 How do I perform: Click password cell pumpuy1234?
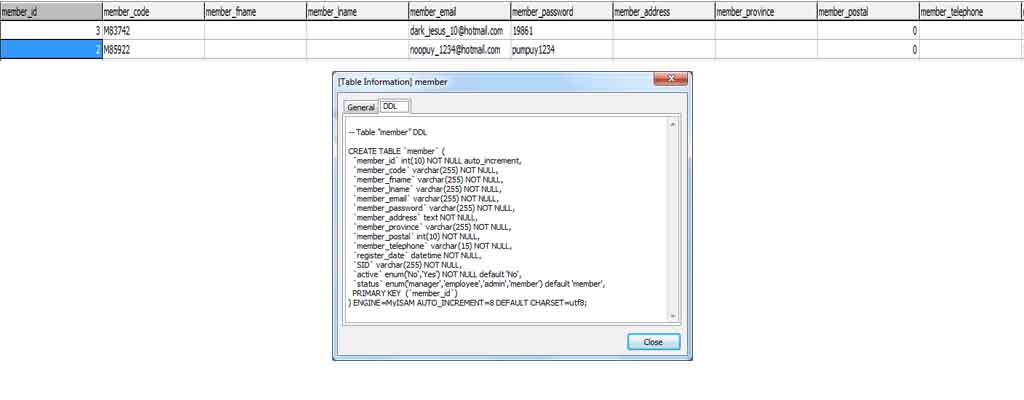(562, 50)
